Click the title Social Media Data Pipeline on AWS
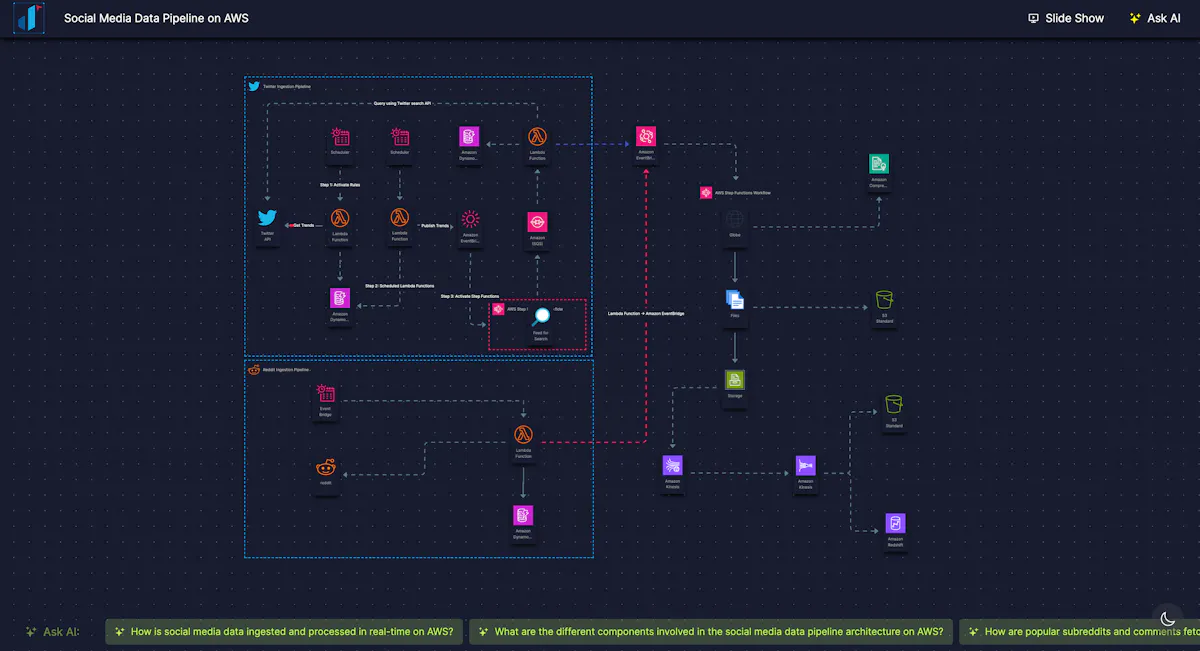Screen dimensions: 1200x651 tap(156, 18)
